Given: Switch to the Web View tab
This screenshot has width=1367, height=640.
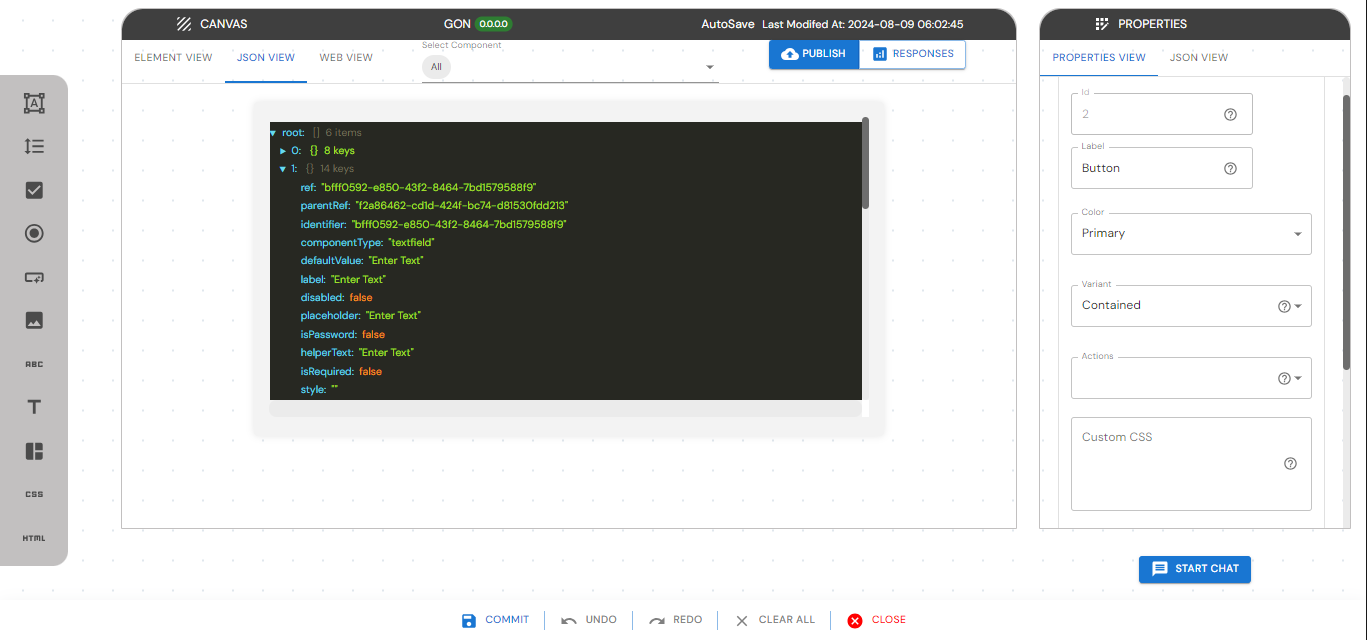Looking at the screenshot, I should (346, 58).
